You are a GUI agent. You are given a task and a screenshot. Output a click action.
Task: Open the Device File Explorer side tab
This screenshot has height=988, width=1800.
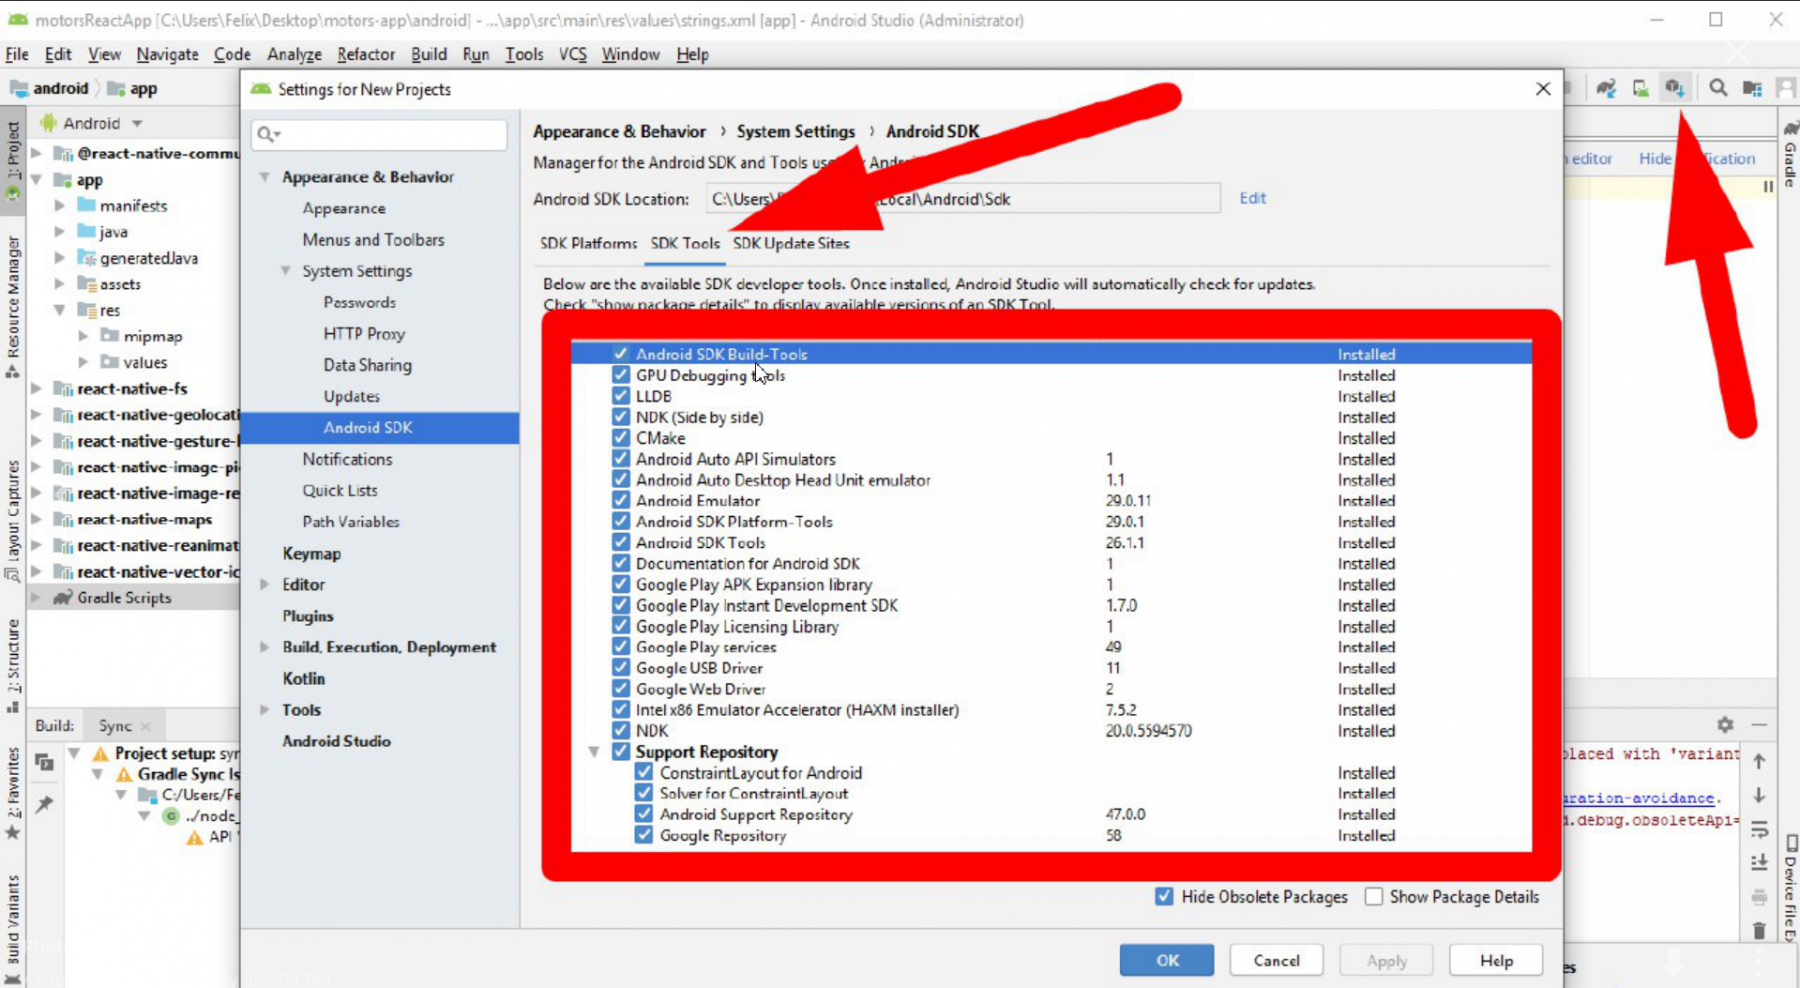pyautogui.click(x=1791, y=890)
